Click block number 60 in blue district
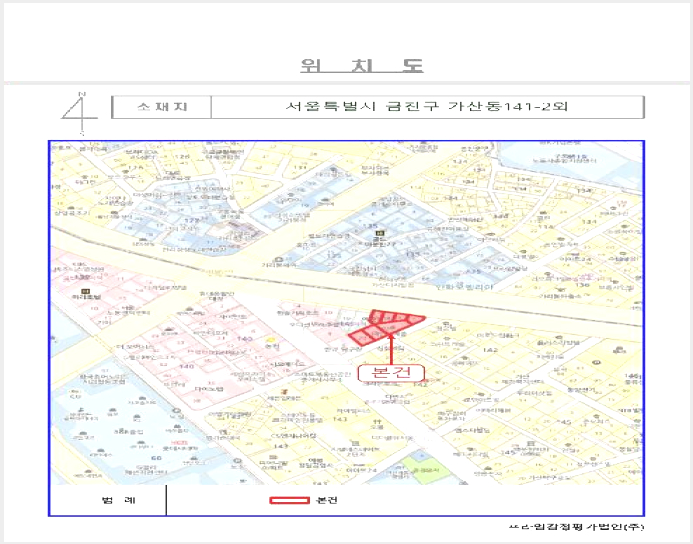 156,458
